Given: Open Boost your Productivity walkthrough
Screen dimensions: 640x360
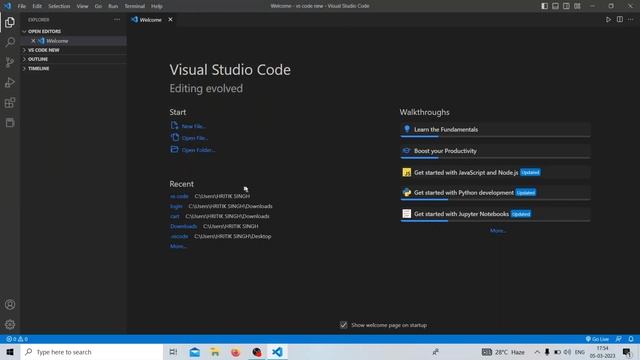Looking at the screenshot, I should [495, 151].
